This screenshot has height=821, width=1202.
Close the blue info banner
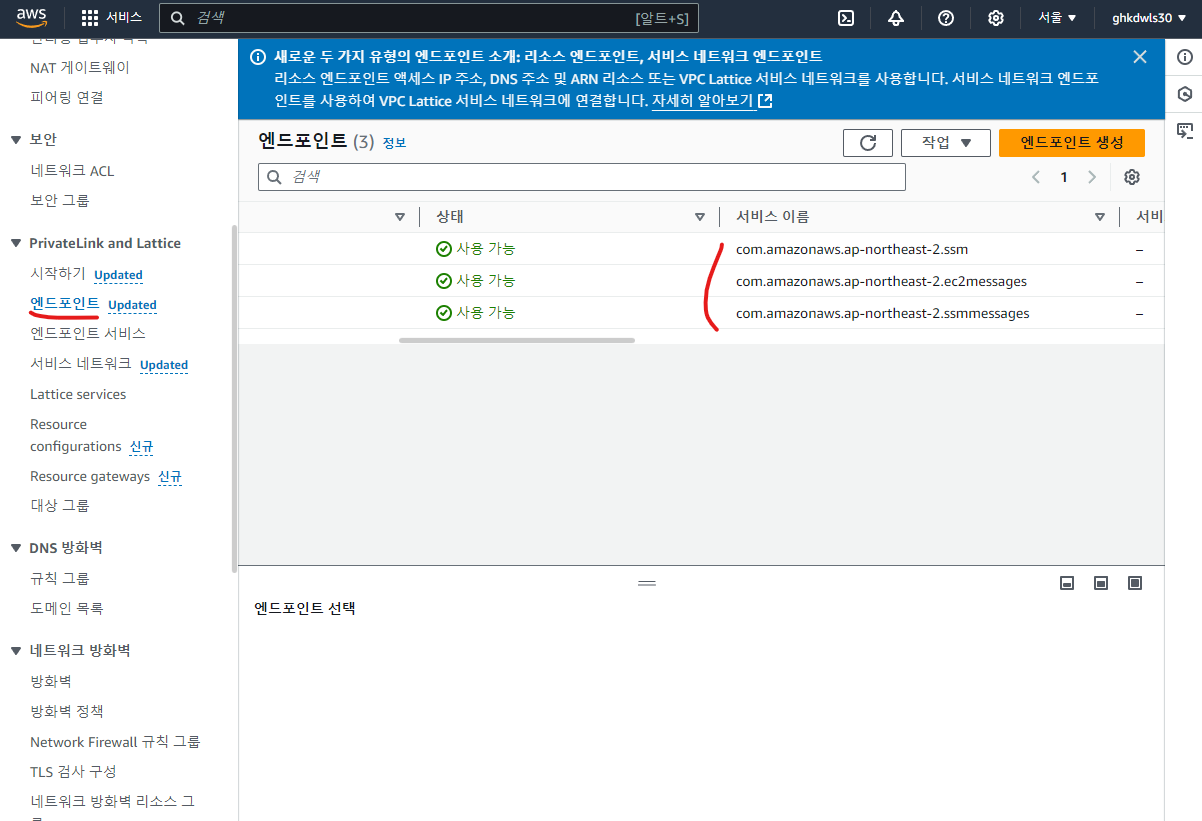pyautogui.click(x=1140, y=57)
